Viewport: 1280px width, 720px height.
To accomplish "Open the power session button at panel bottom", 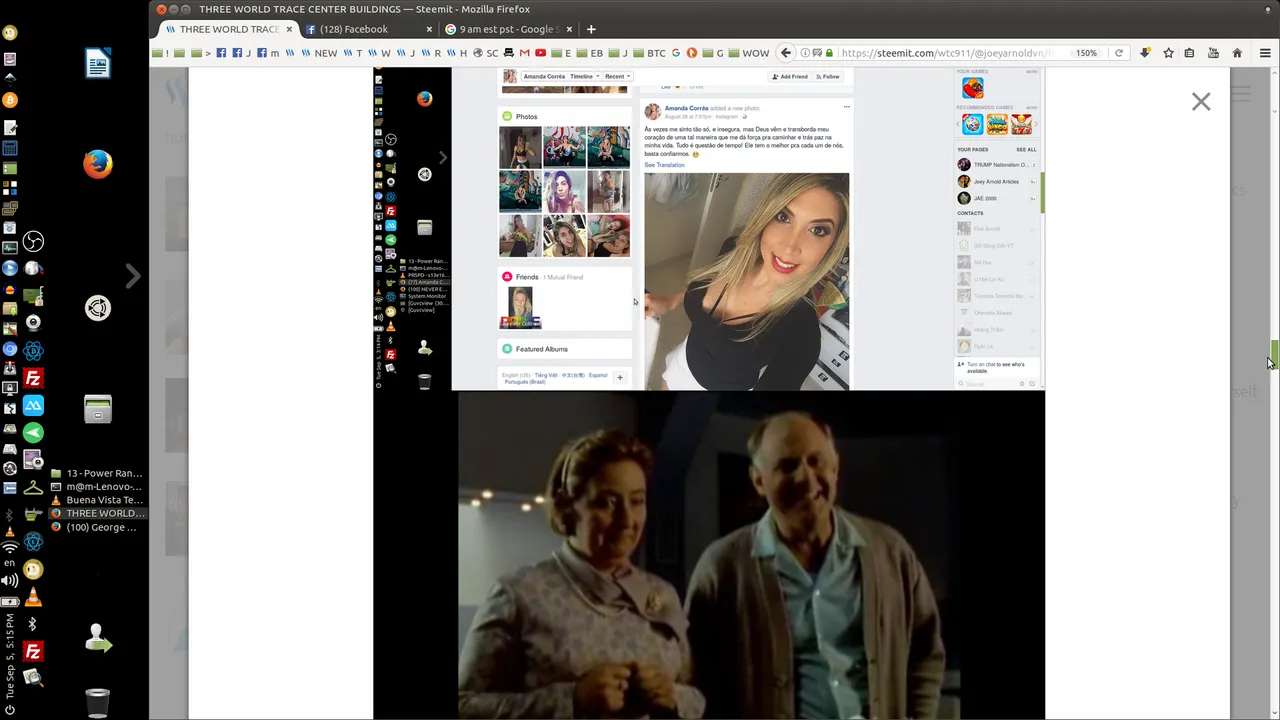I will pos(10,710).
